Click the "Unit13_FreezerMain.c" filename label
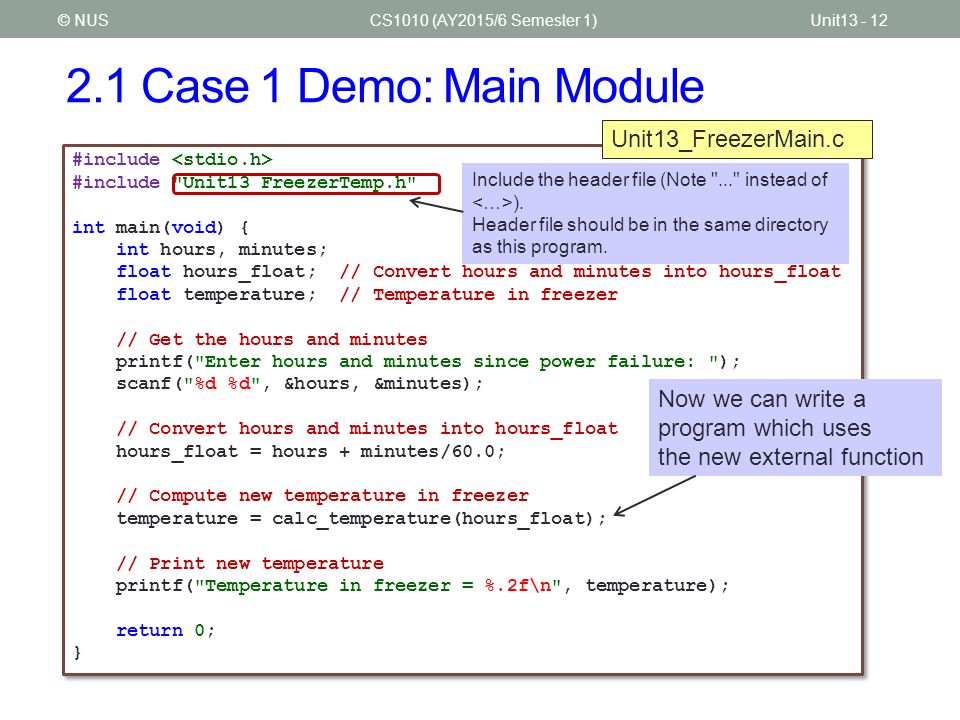 tap(737, 140)
